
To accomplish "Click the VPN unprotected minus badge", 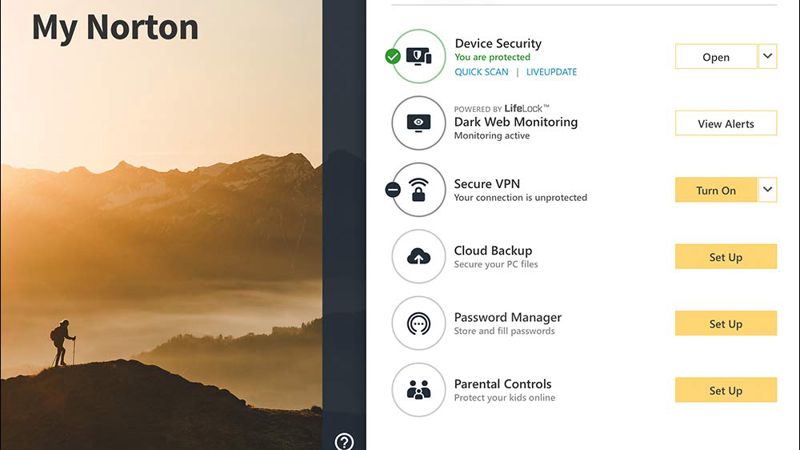I will click(x=393, y=190).
